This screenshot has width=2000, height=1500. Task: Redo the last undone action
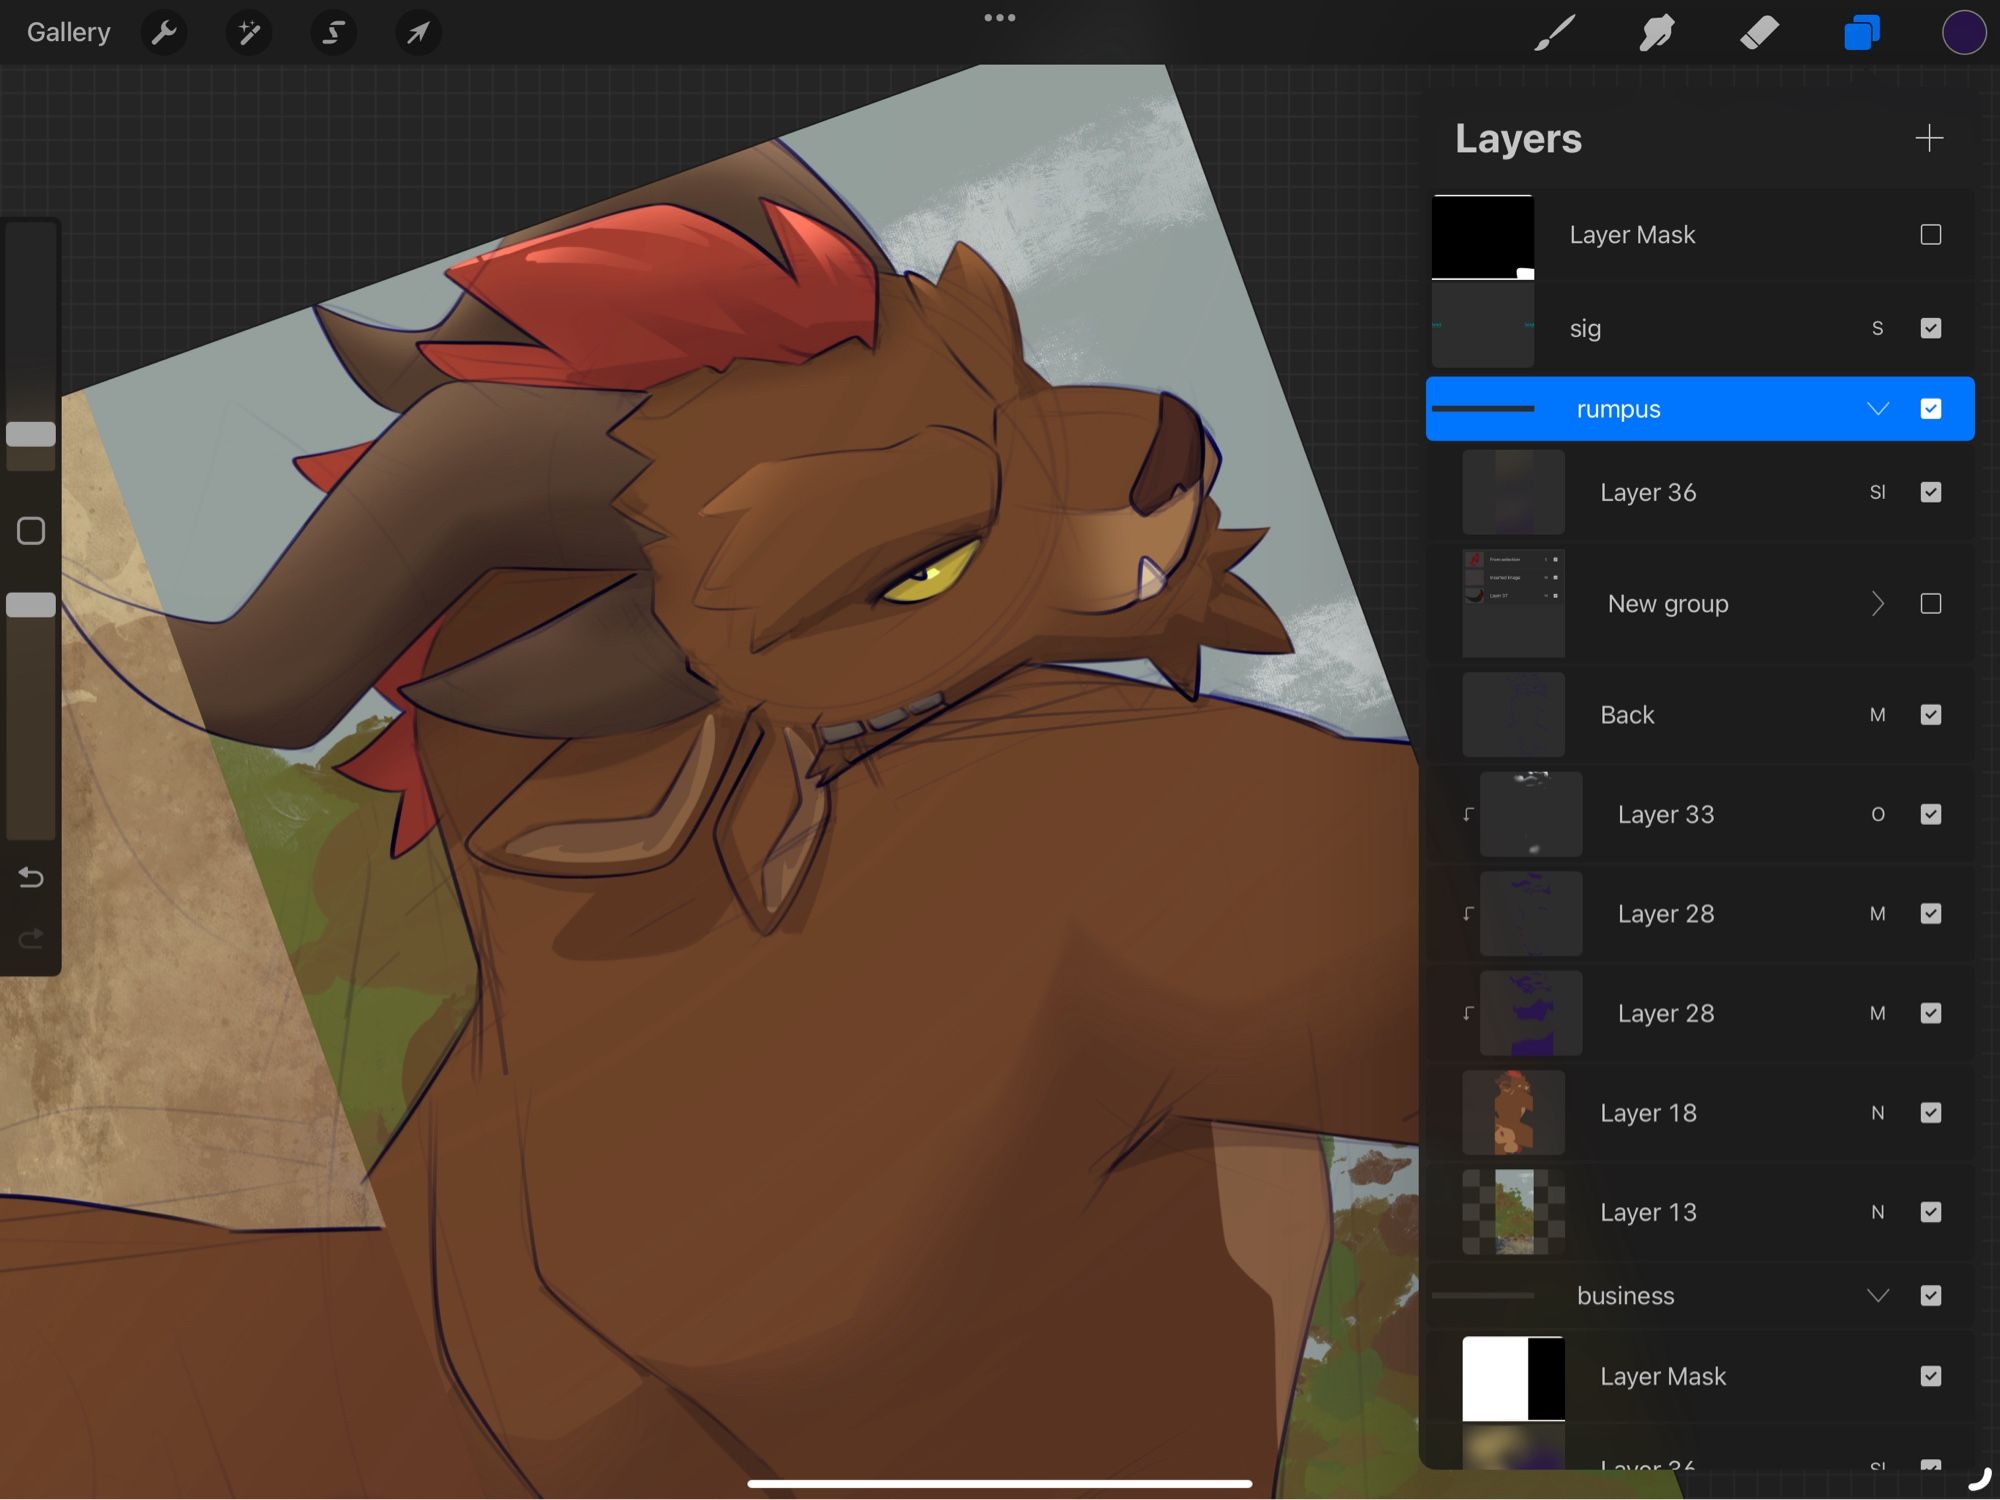pyautogui.click(x=31, y=938)
